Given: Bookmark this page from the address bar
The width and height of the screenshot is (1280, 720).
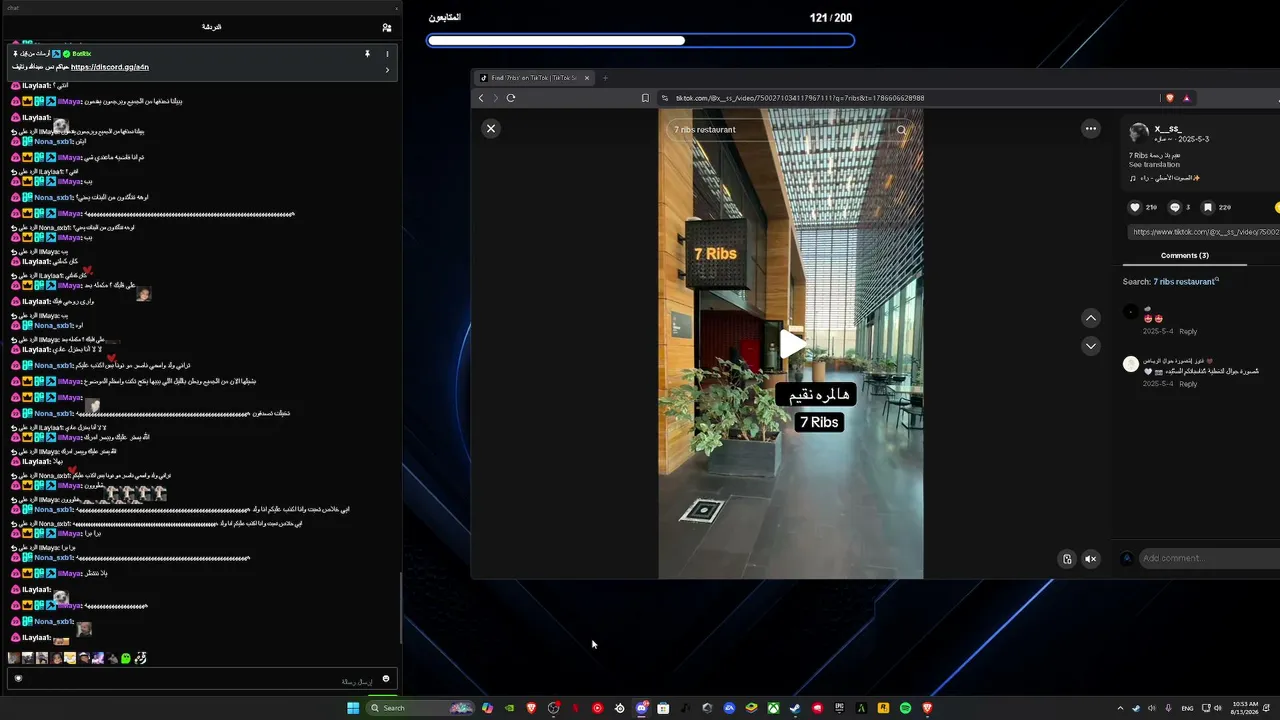Looking at the screenshot, I should [645, 98].
